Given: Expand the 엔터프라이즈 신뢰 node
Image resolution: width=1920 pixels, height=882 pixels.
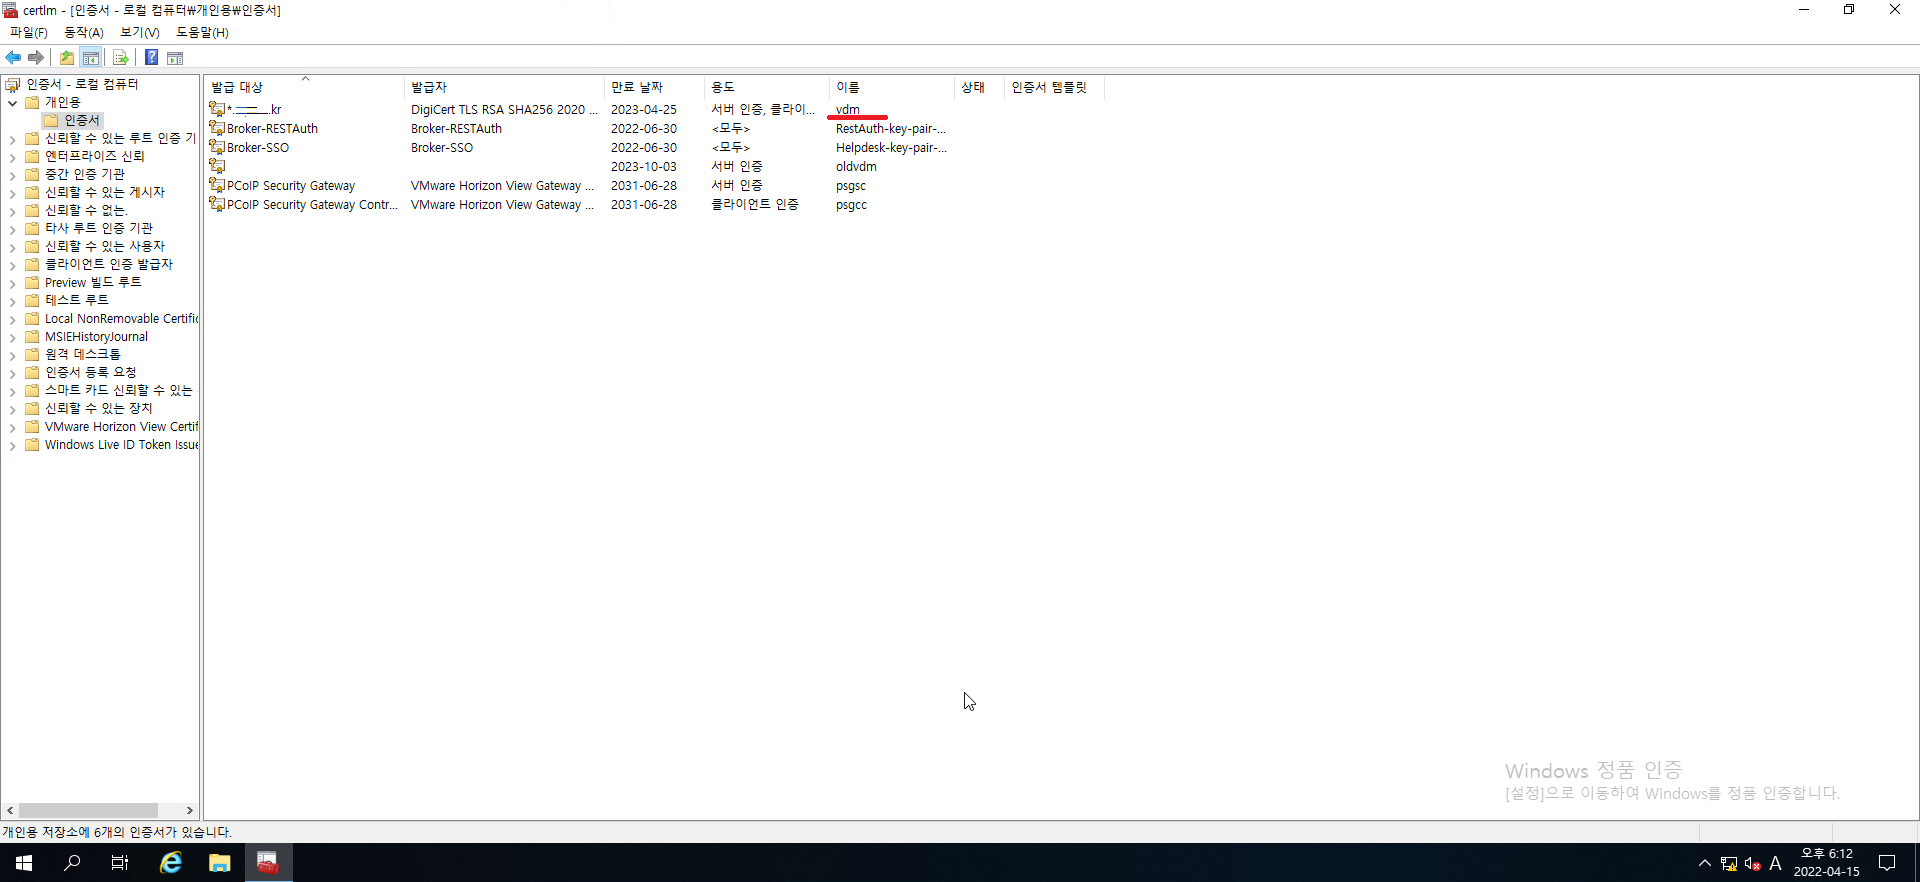Looking at the screenshot, I should pyautogui.click(x=12, y=157).
